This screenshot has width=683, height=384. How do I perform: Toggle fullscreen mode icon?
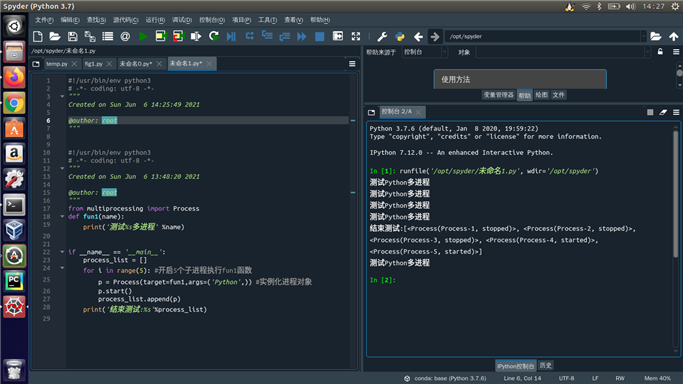click(356, 37)
